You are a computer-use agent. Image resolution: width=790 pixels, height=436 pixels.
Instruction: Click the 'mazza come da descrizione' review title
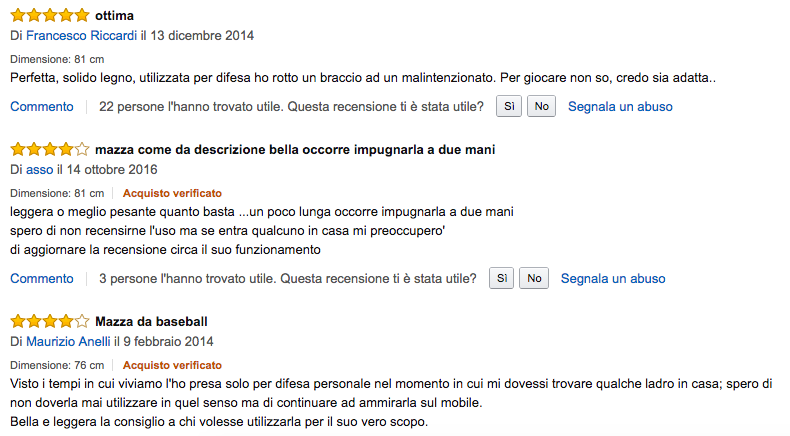pyautogui.click(x=295, y=150)
